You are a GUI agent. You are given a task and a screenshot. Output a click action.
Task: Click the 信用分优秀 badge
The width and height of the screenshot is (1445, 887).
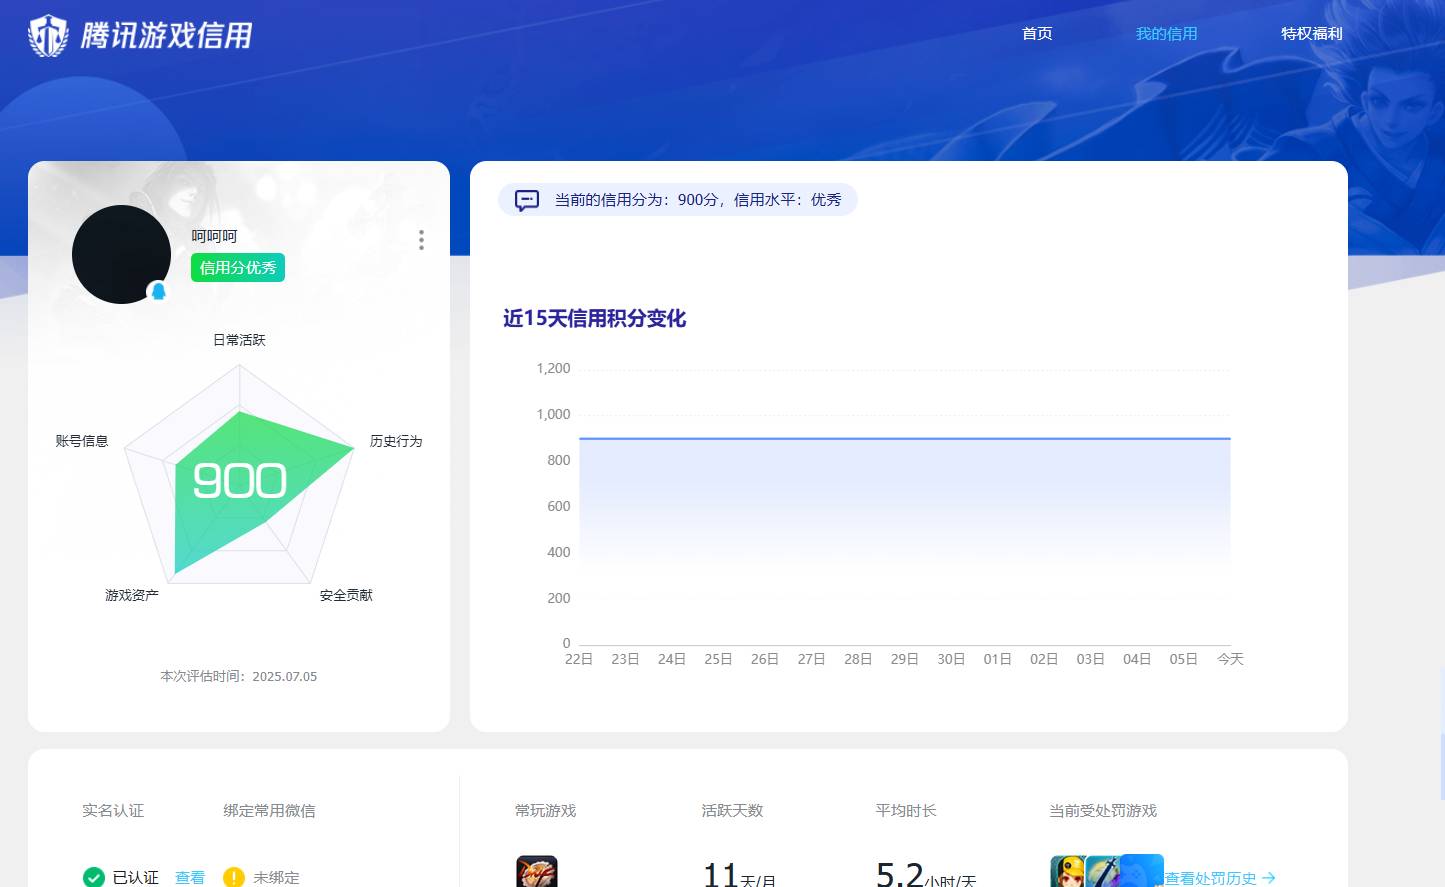click(237, 267)
